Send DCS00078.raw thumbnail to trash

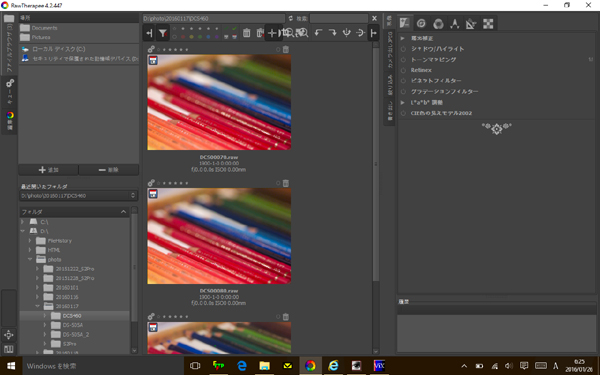click(x=286, y=49)
